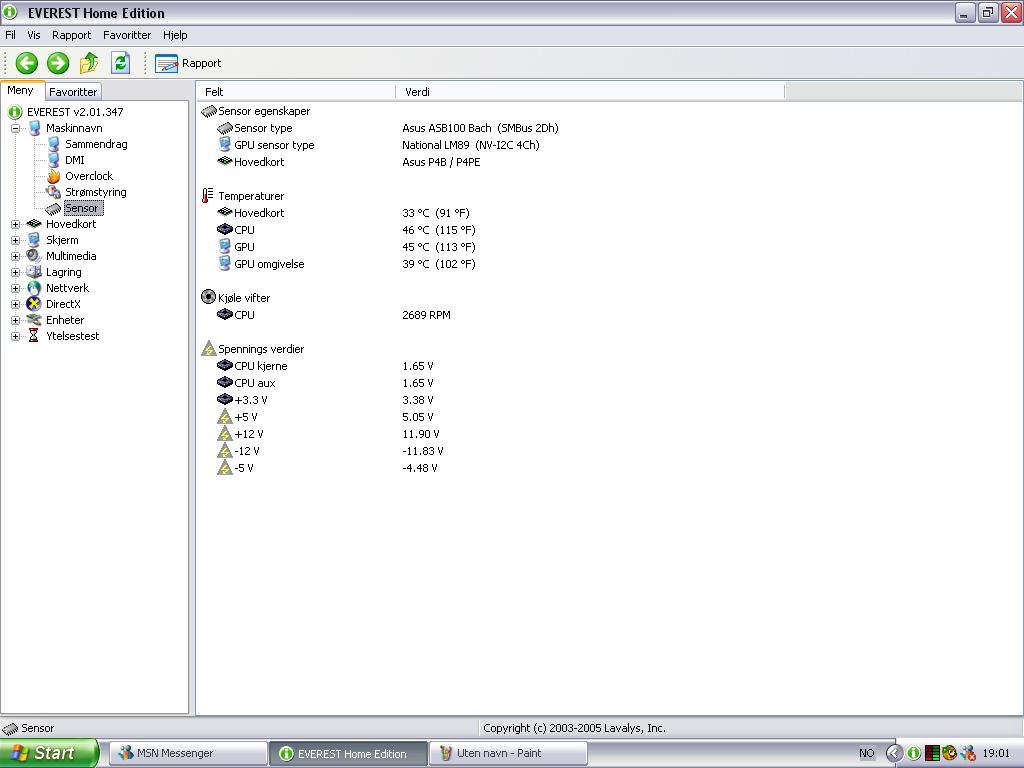Click the Ytelsestest hourglass icon
The image size is (1024, 768).
[33, 336]
